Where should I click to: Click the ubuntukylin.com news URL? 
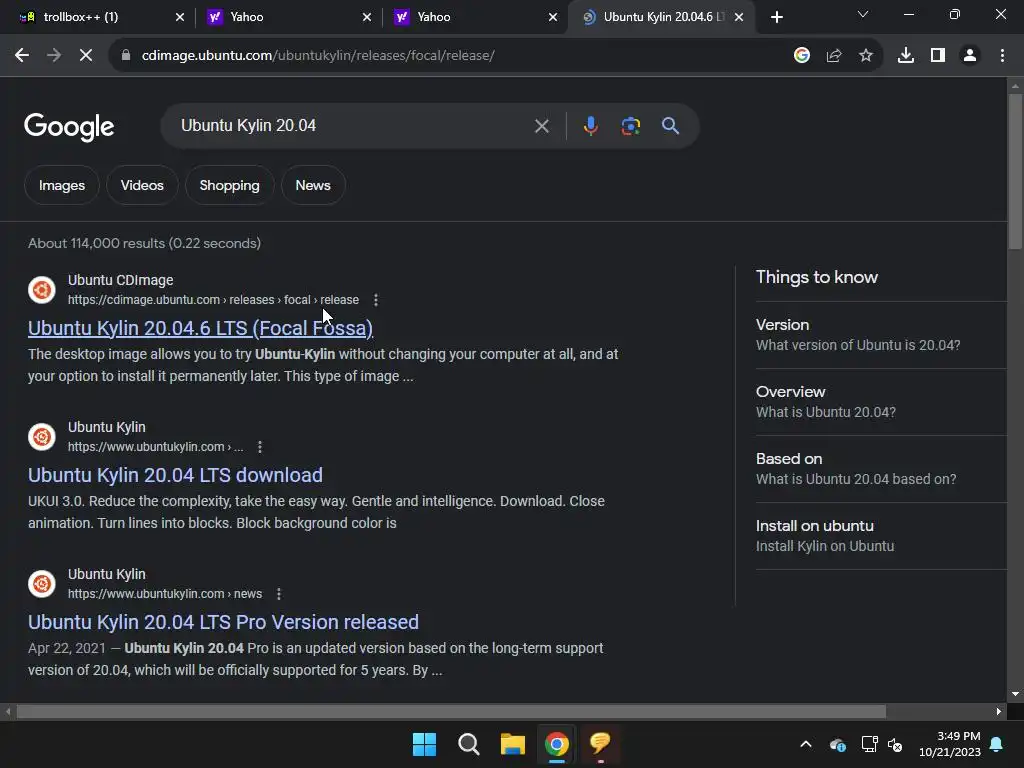pos(165,594)
